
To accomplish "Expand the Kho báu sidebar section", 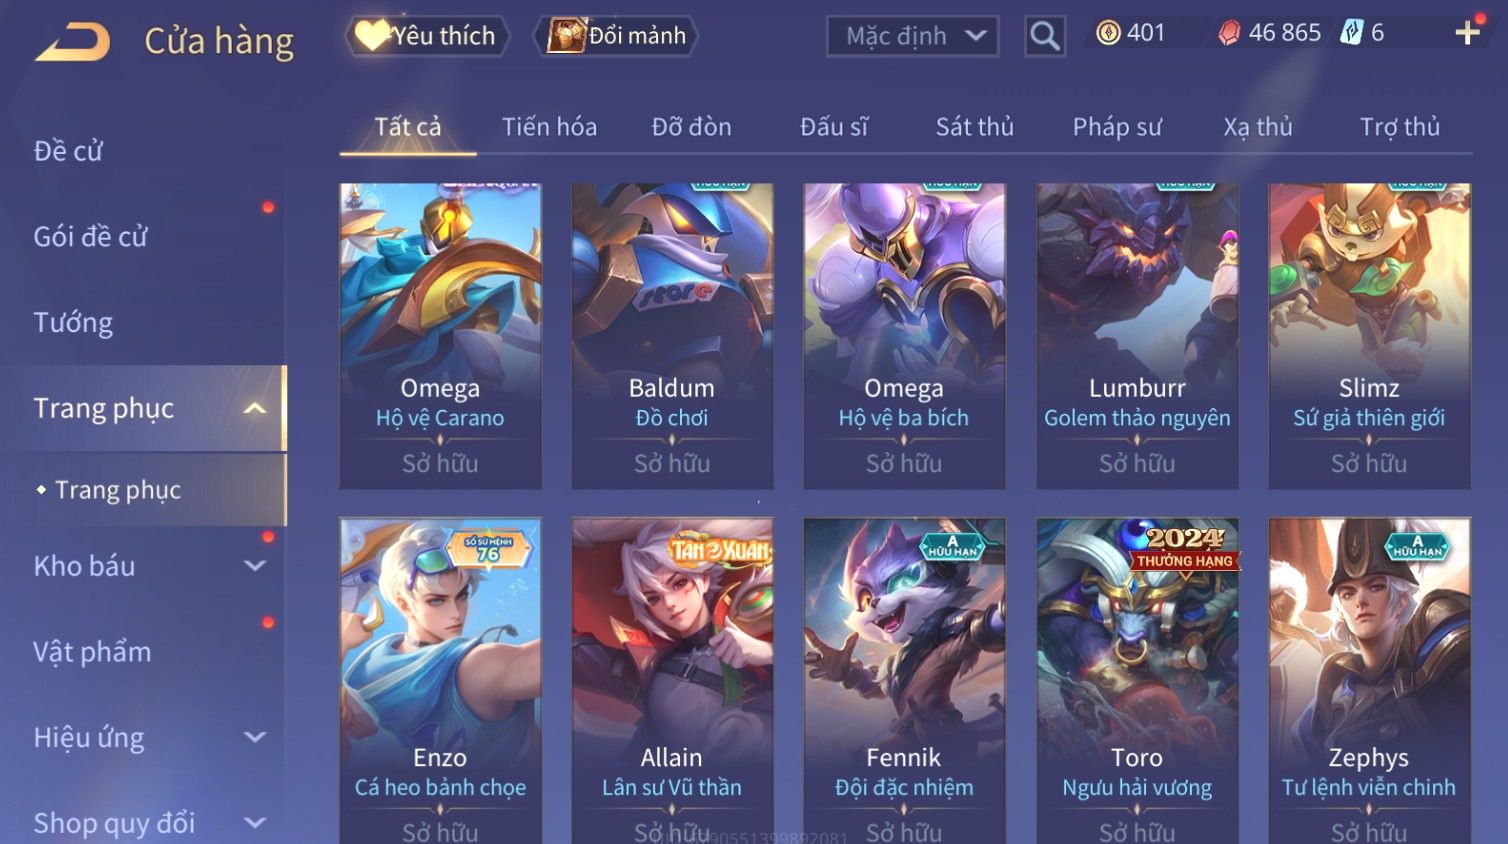I will click(255, 566).
